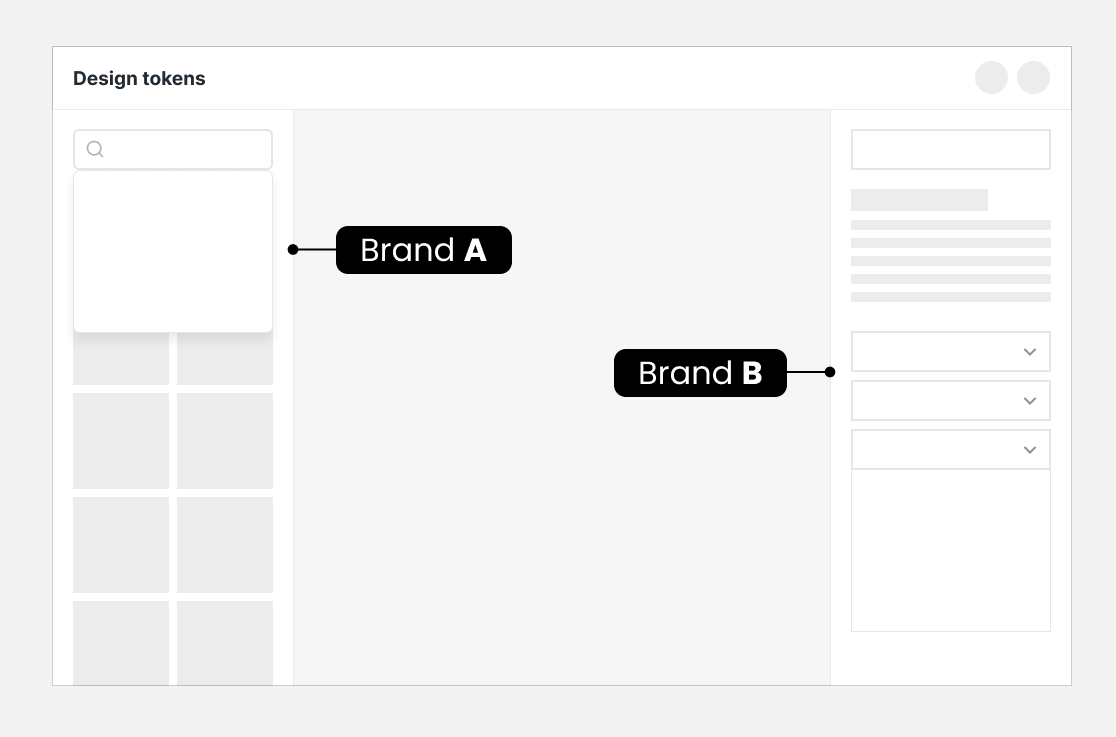
Task: Click the third dropdown's chevron arrow
Action: [x=1030, y=450]
